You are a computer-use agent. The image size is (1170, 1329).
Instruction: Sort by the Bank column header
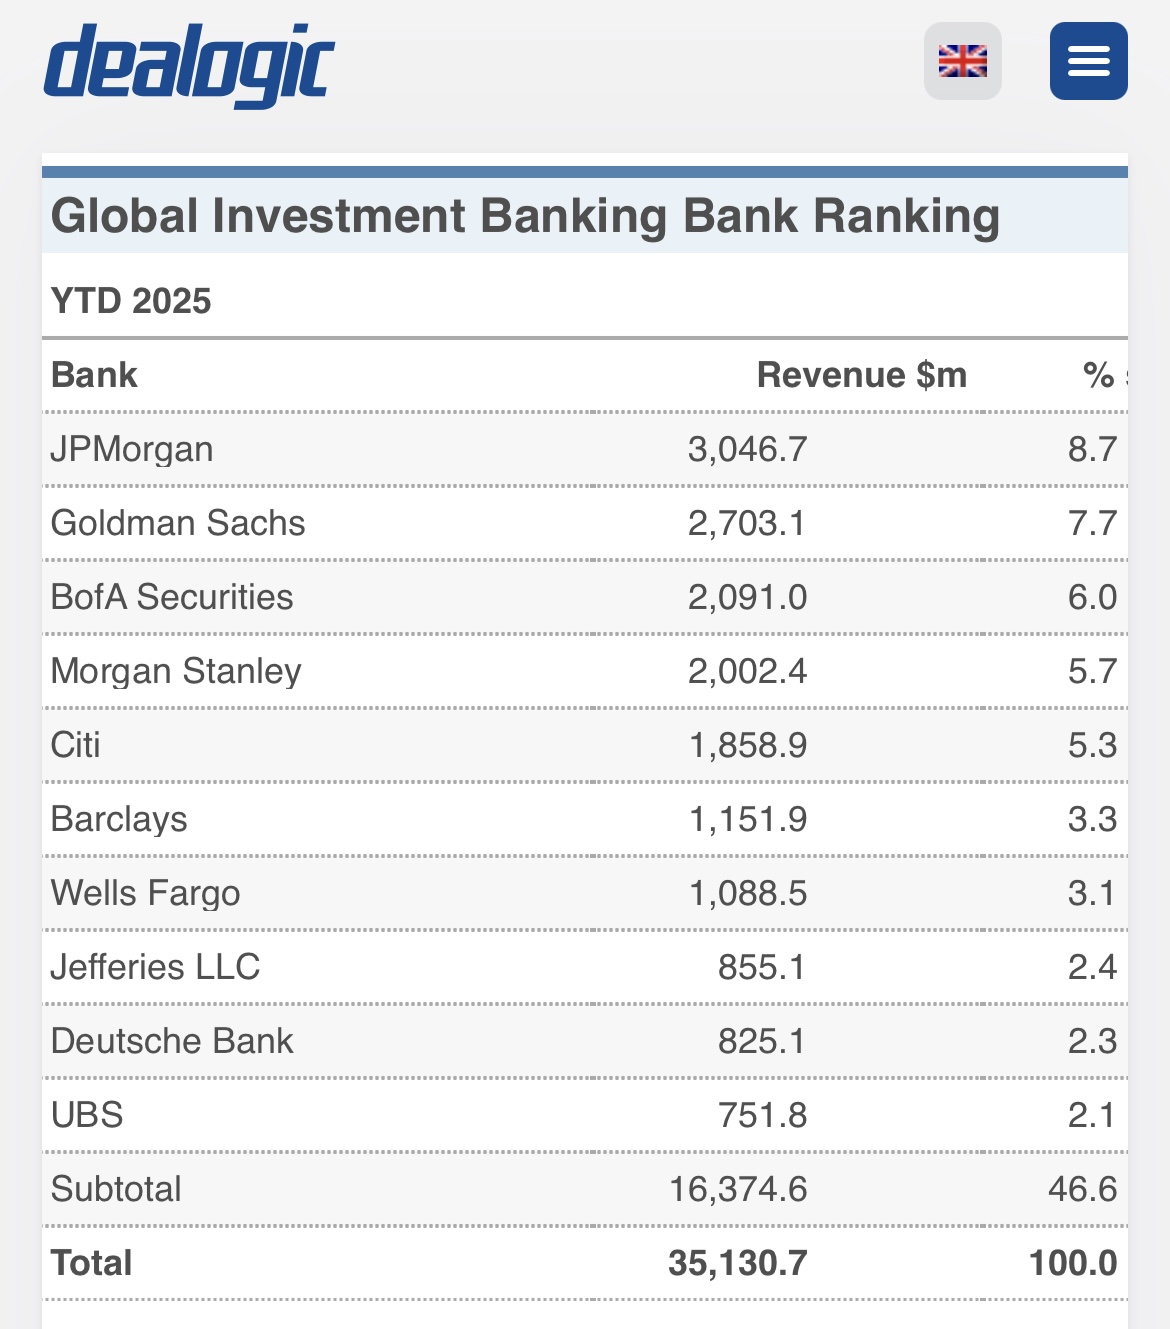coord(94,375)
